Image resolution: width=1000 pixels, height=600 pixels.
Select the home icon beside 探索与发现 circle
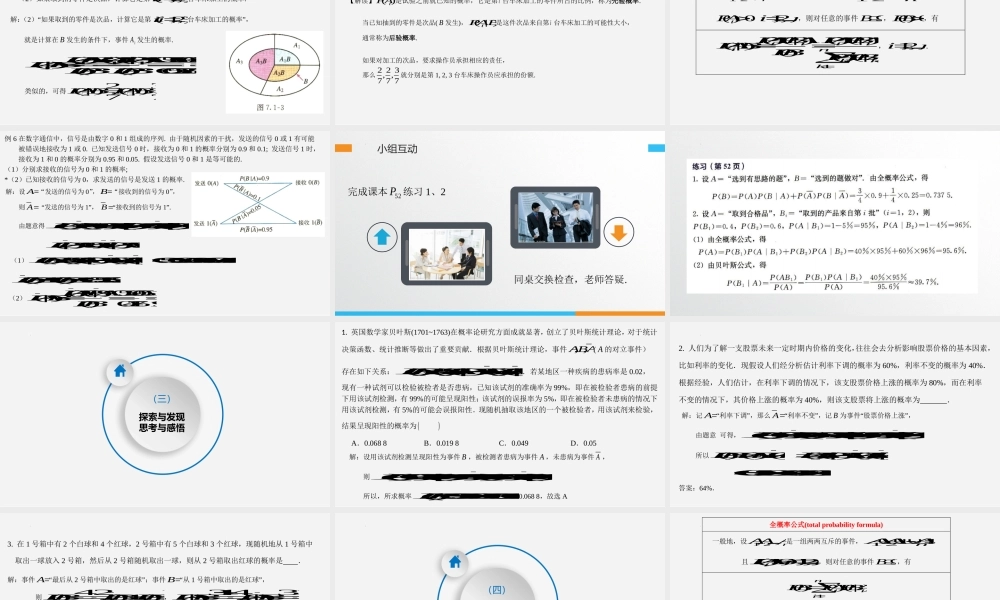[x=120, y=371]
